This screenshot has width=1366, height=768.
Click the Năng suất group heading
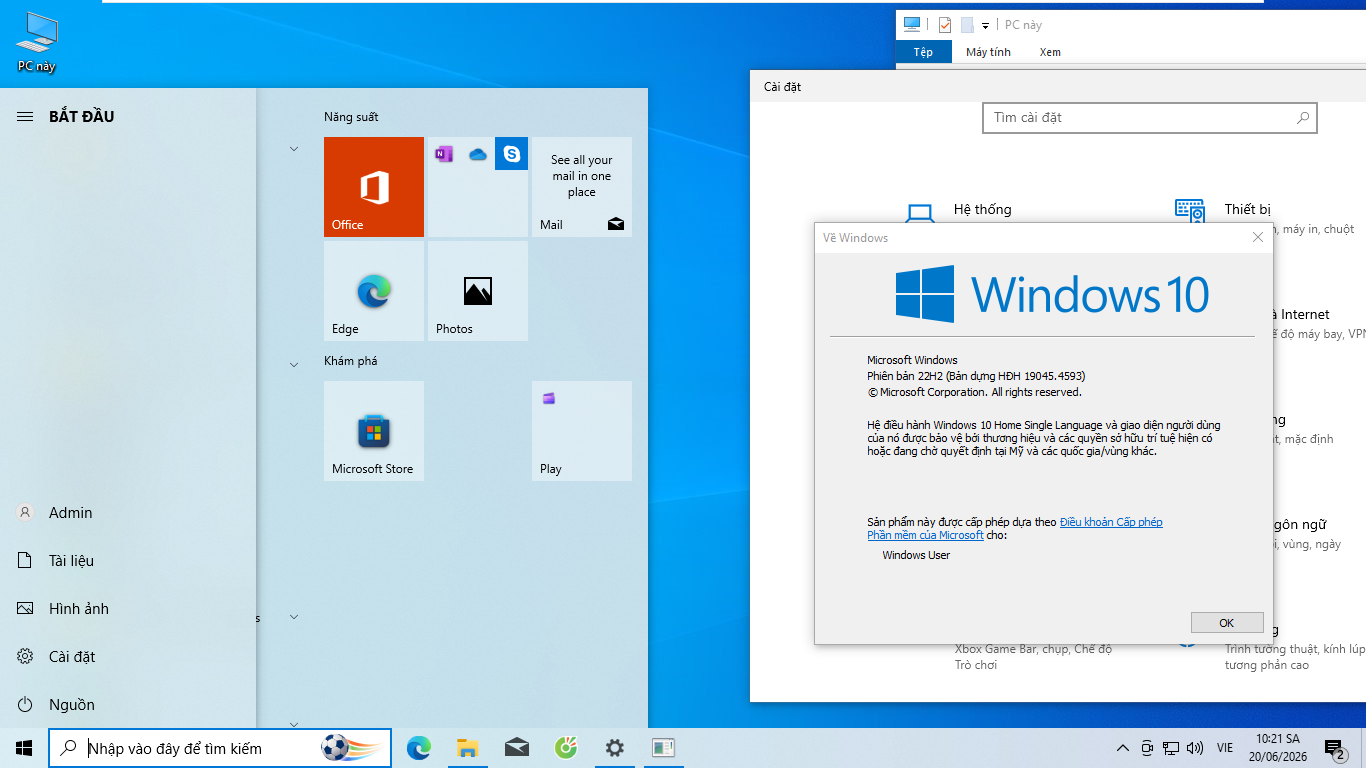coord(351,117)
